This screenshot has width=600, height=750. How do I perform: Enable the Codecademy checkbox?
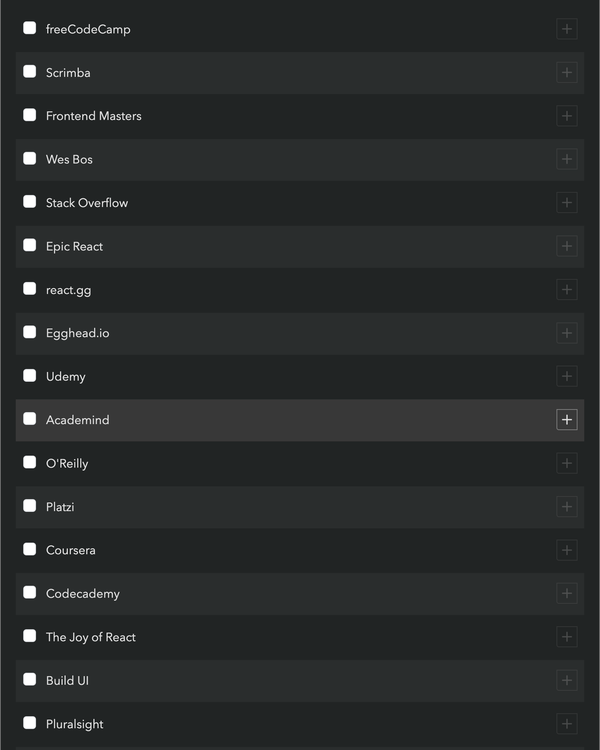[x=30, y=593]
